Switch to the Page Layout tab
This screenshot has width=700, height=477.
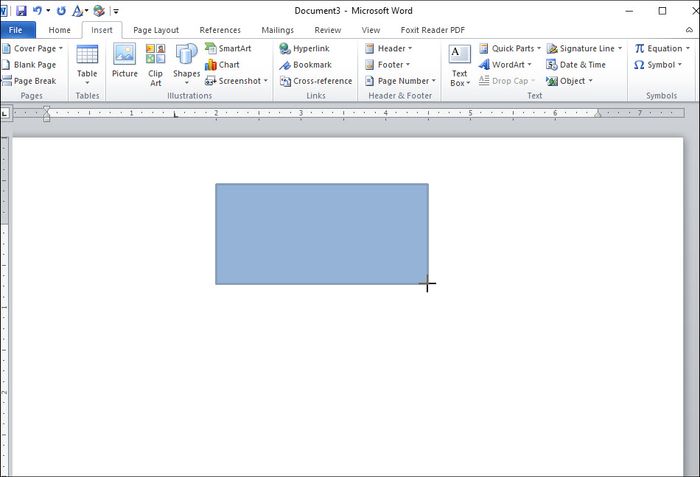156,30
